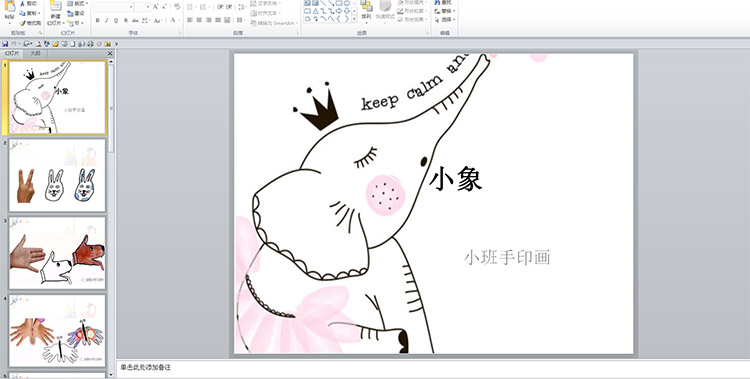Screen dimensions: 750x379
Task: Click the numbered list button
Action: pos(203,7)
